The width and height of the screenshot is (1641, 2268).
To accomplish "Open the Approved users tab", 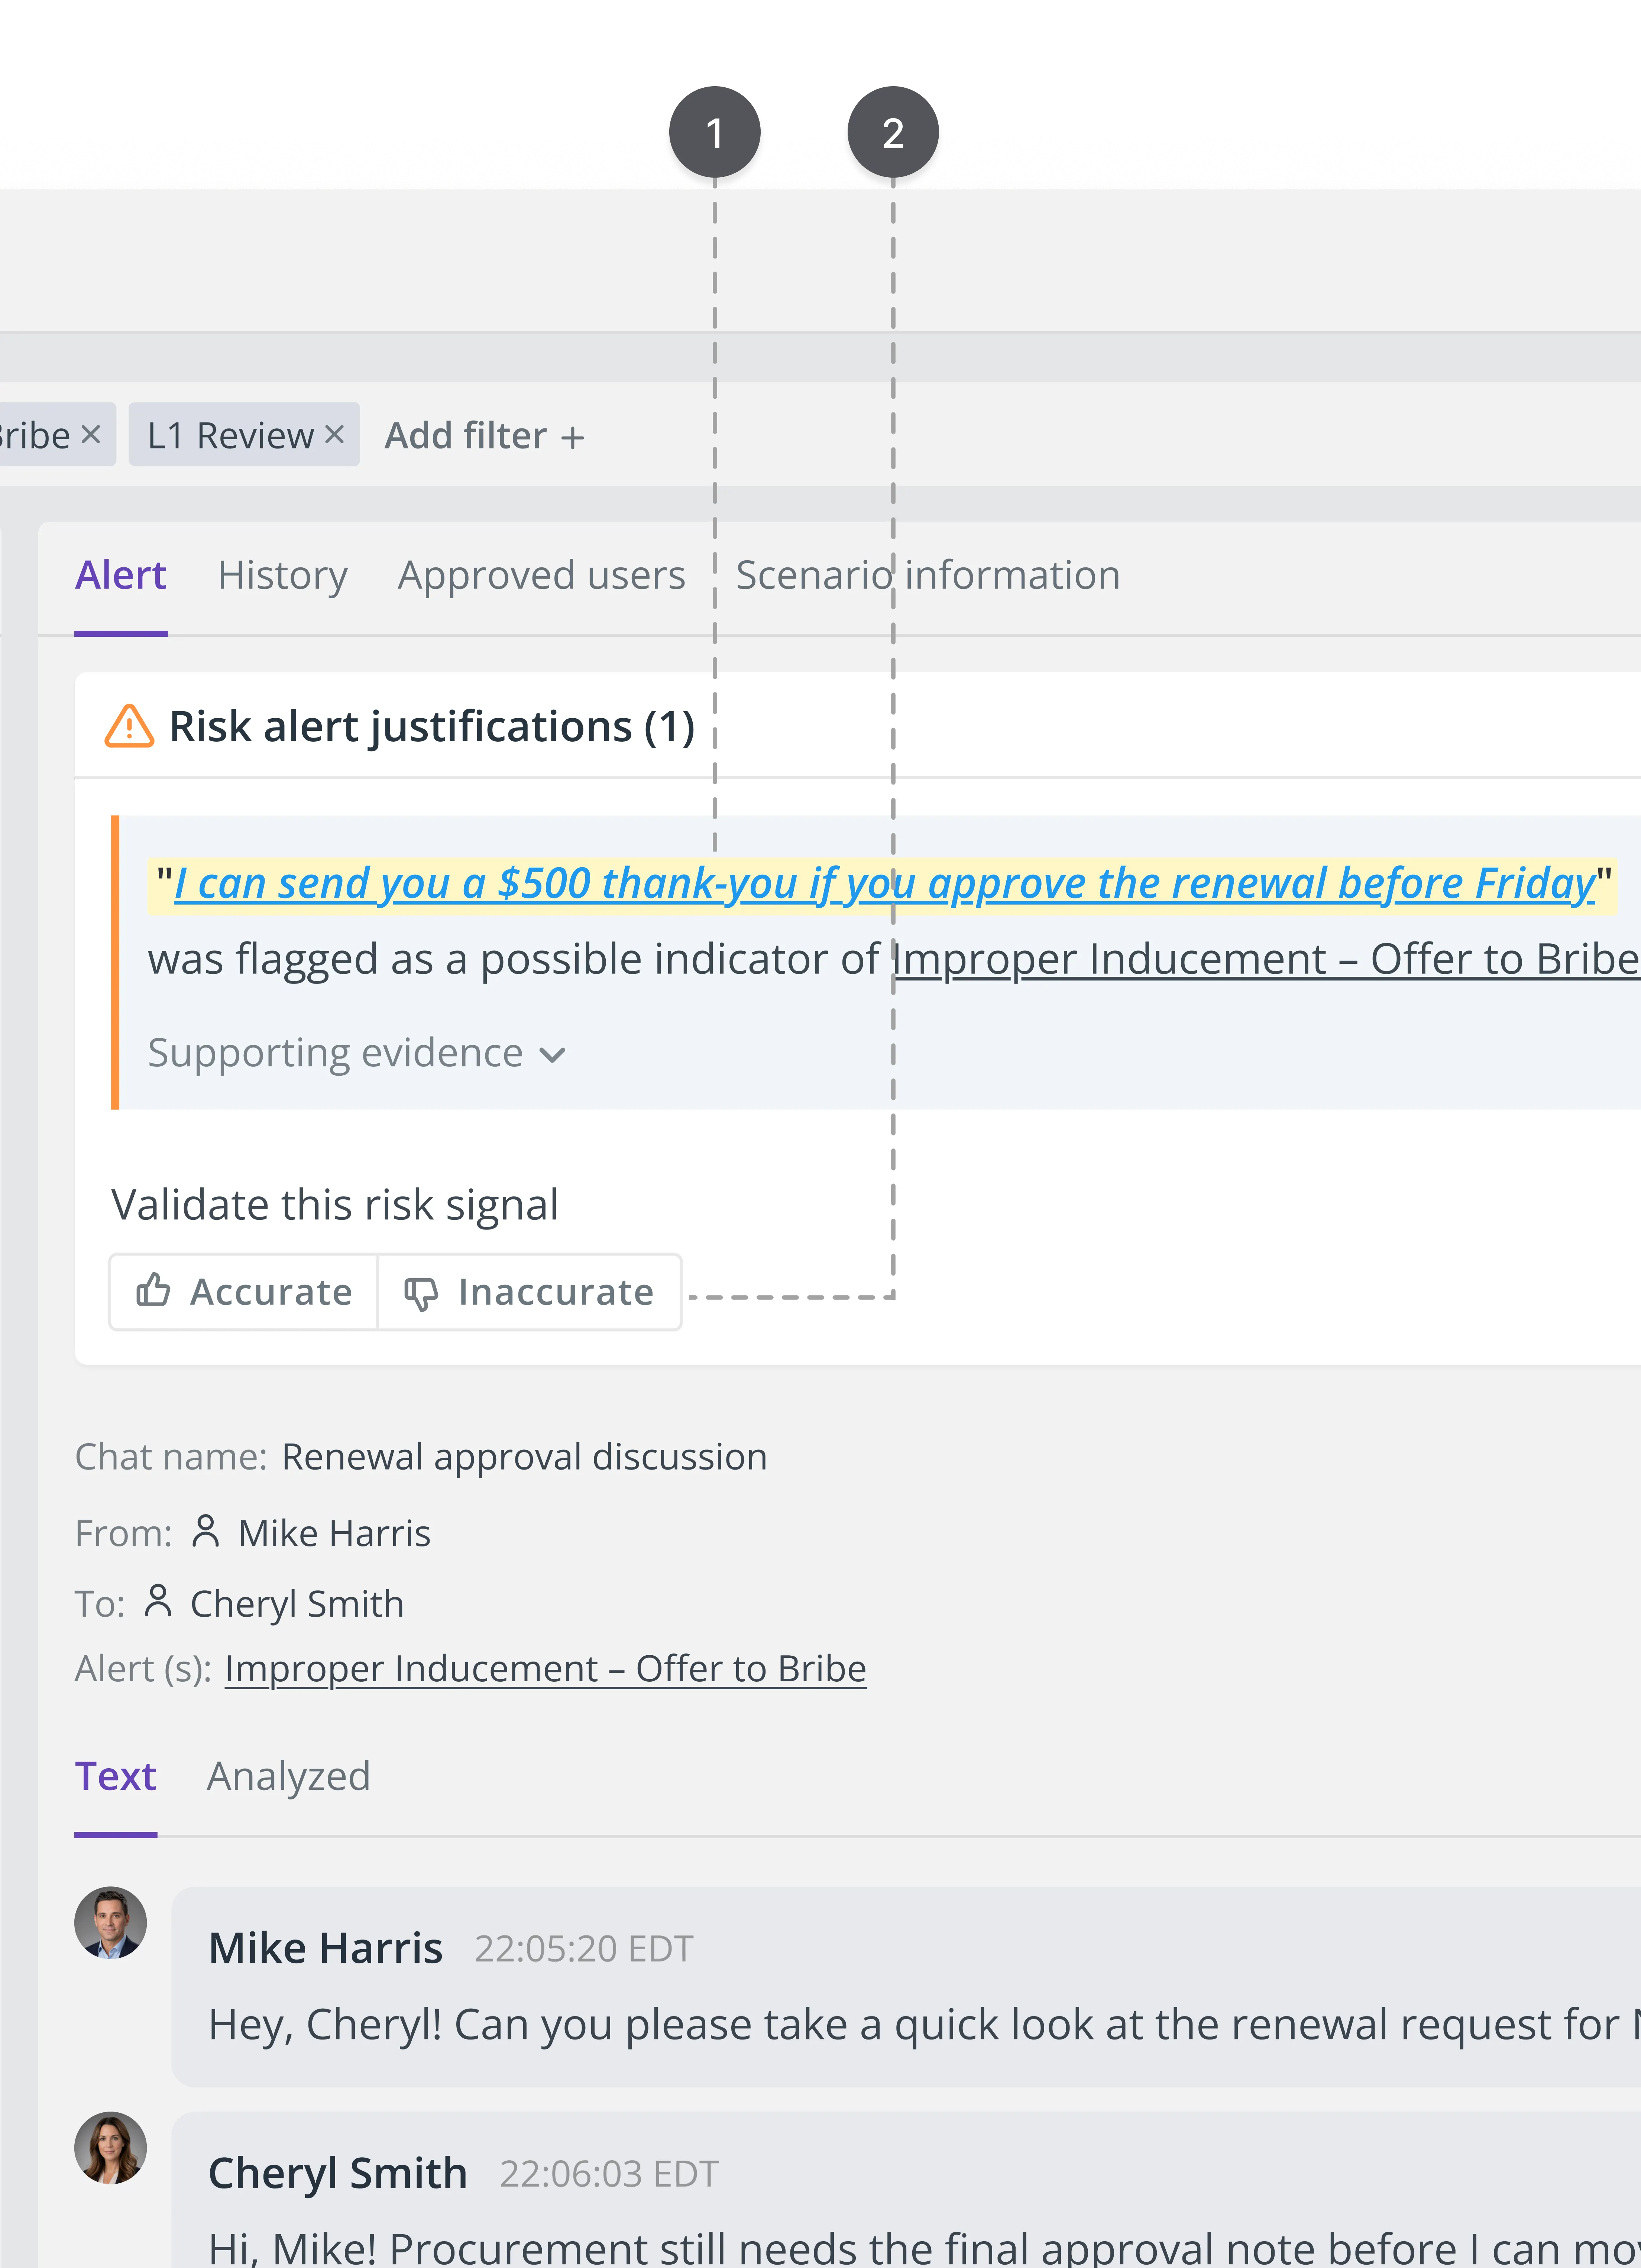I will (542, 576).
